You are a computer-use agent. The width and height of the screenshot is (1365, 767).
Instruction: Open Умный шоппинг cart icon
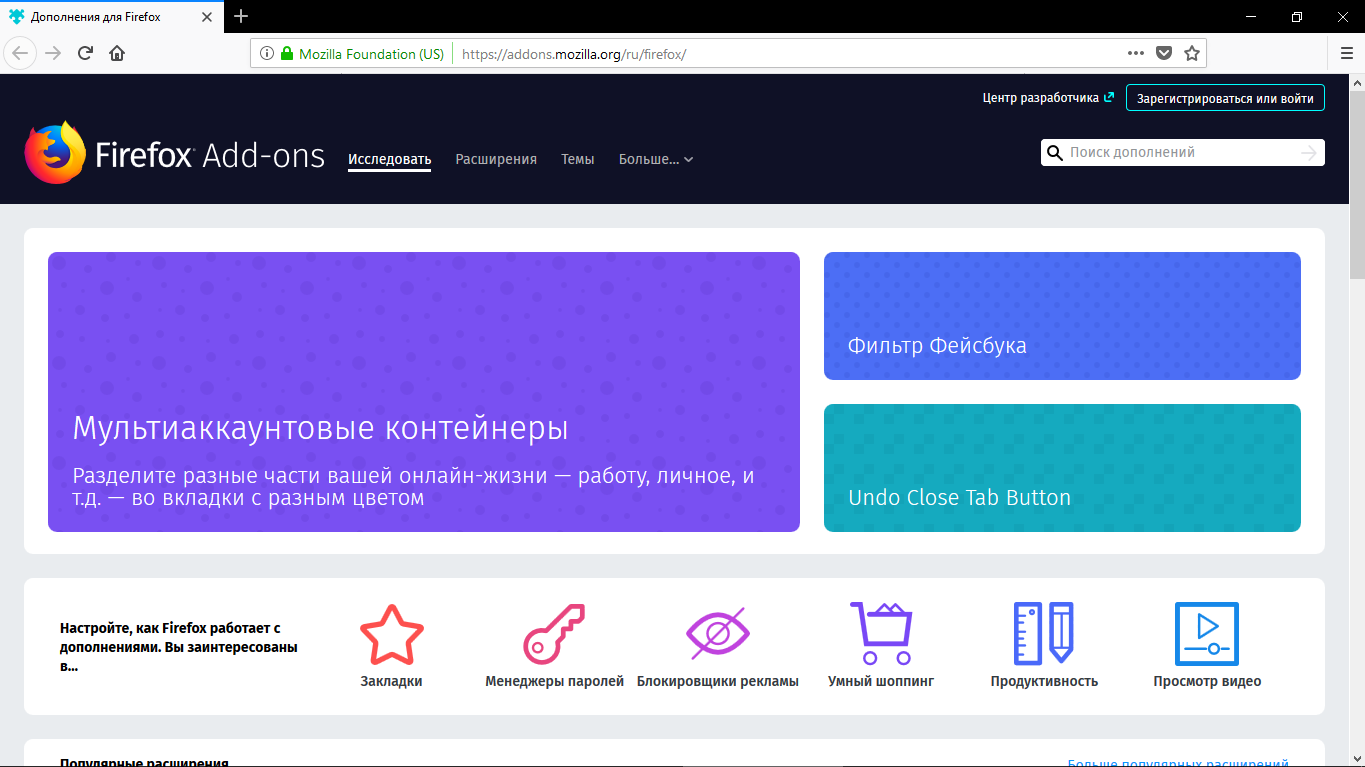[x=881, y=633]
